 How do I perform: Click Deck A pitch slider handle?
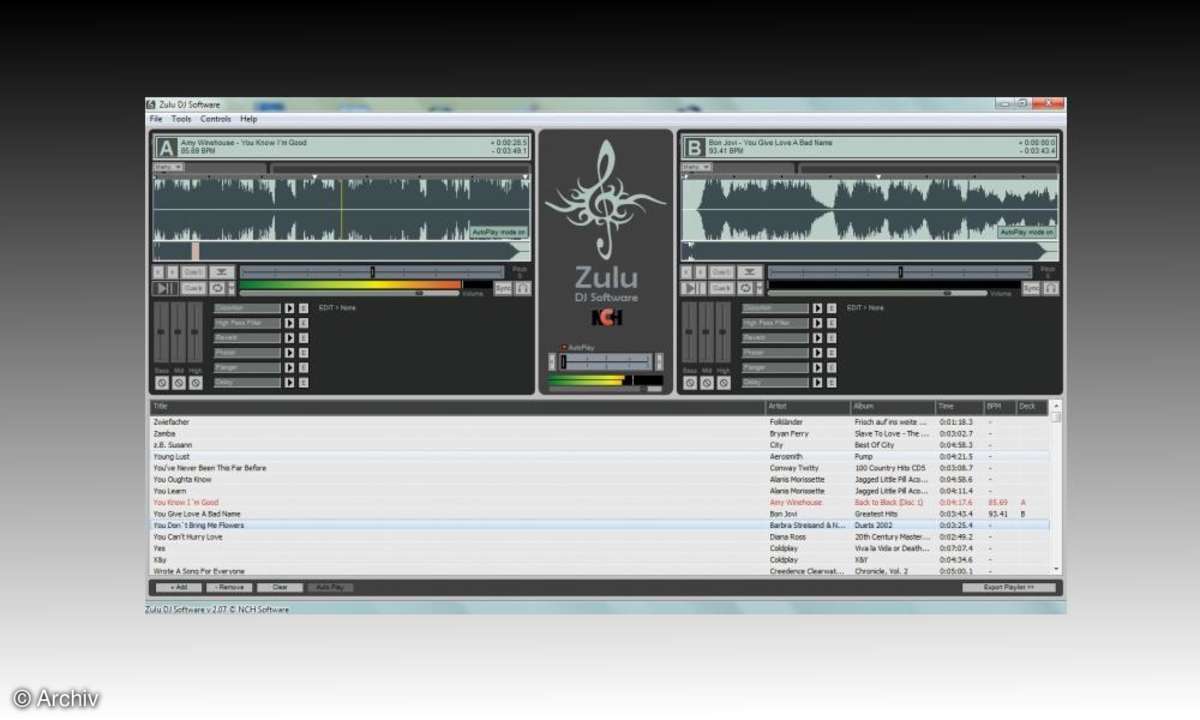click(373, 272)
